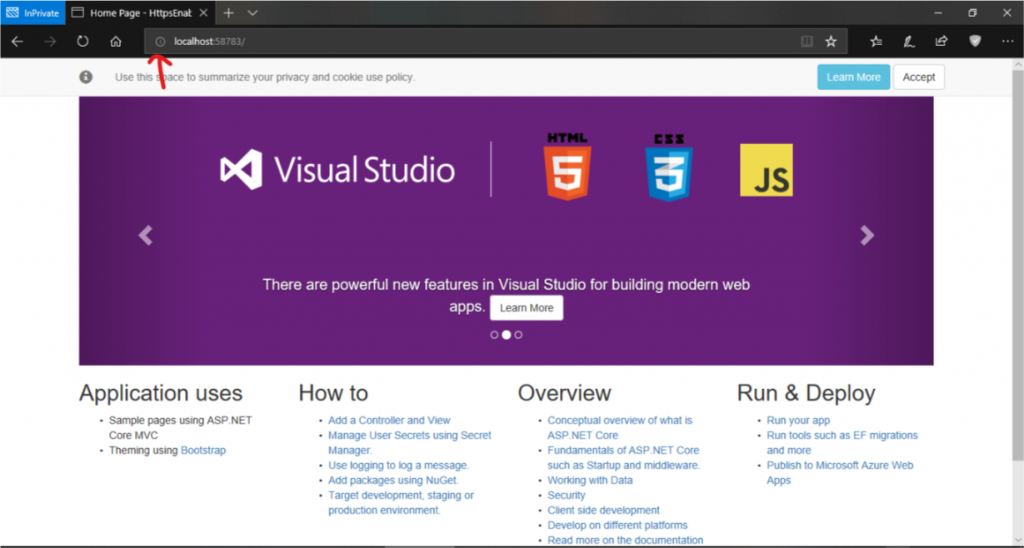Click the JS logo in carousel
This screenshot has width=1024, height=548.
[766, 170]
